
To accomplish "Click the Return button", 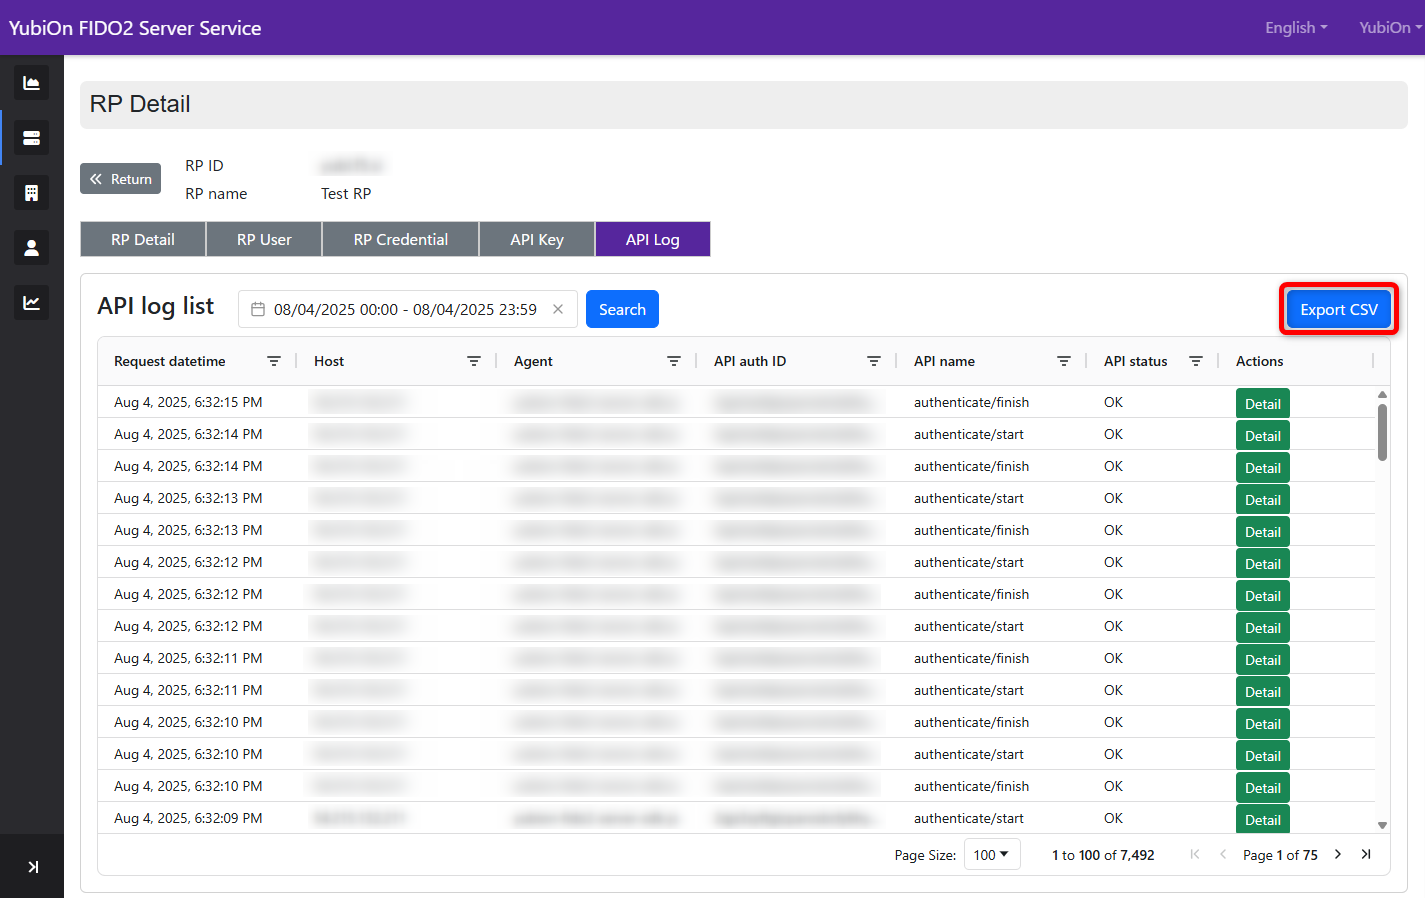I will pos(120,179).
